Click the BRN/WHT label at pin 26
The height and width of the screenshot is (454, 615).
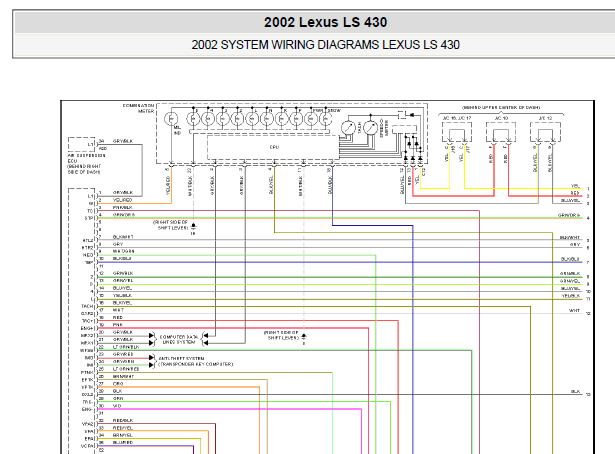[124, 376]
